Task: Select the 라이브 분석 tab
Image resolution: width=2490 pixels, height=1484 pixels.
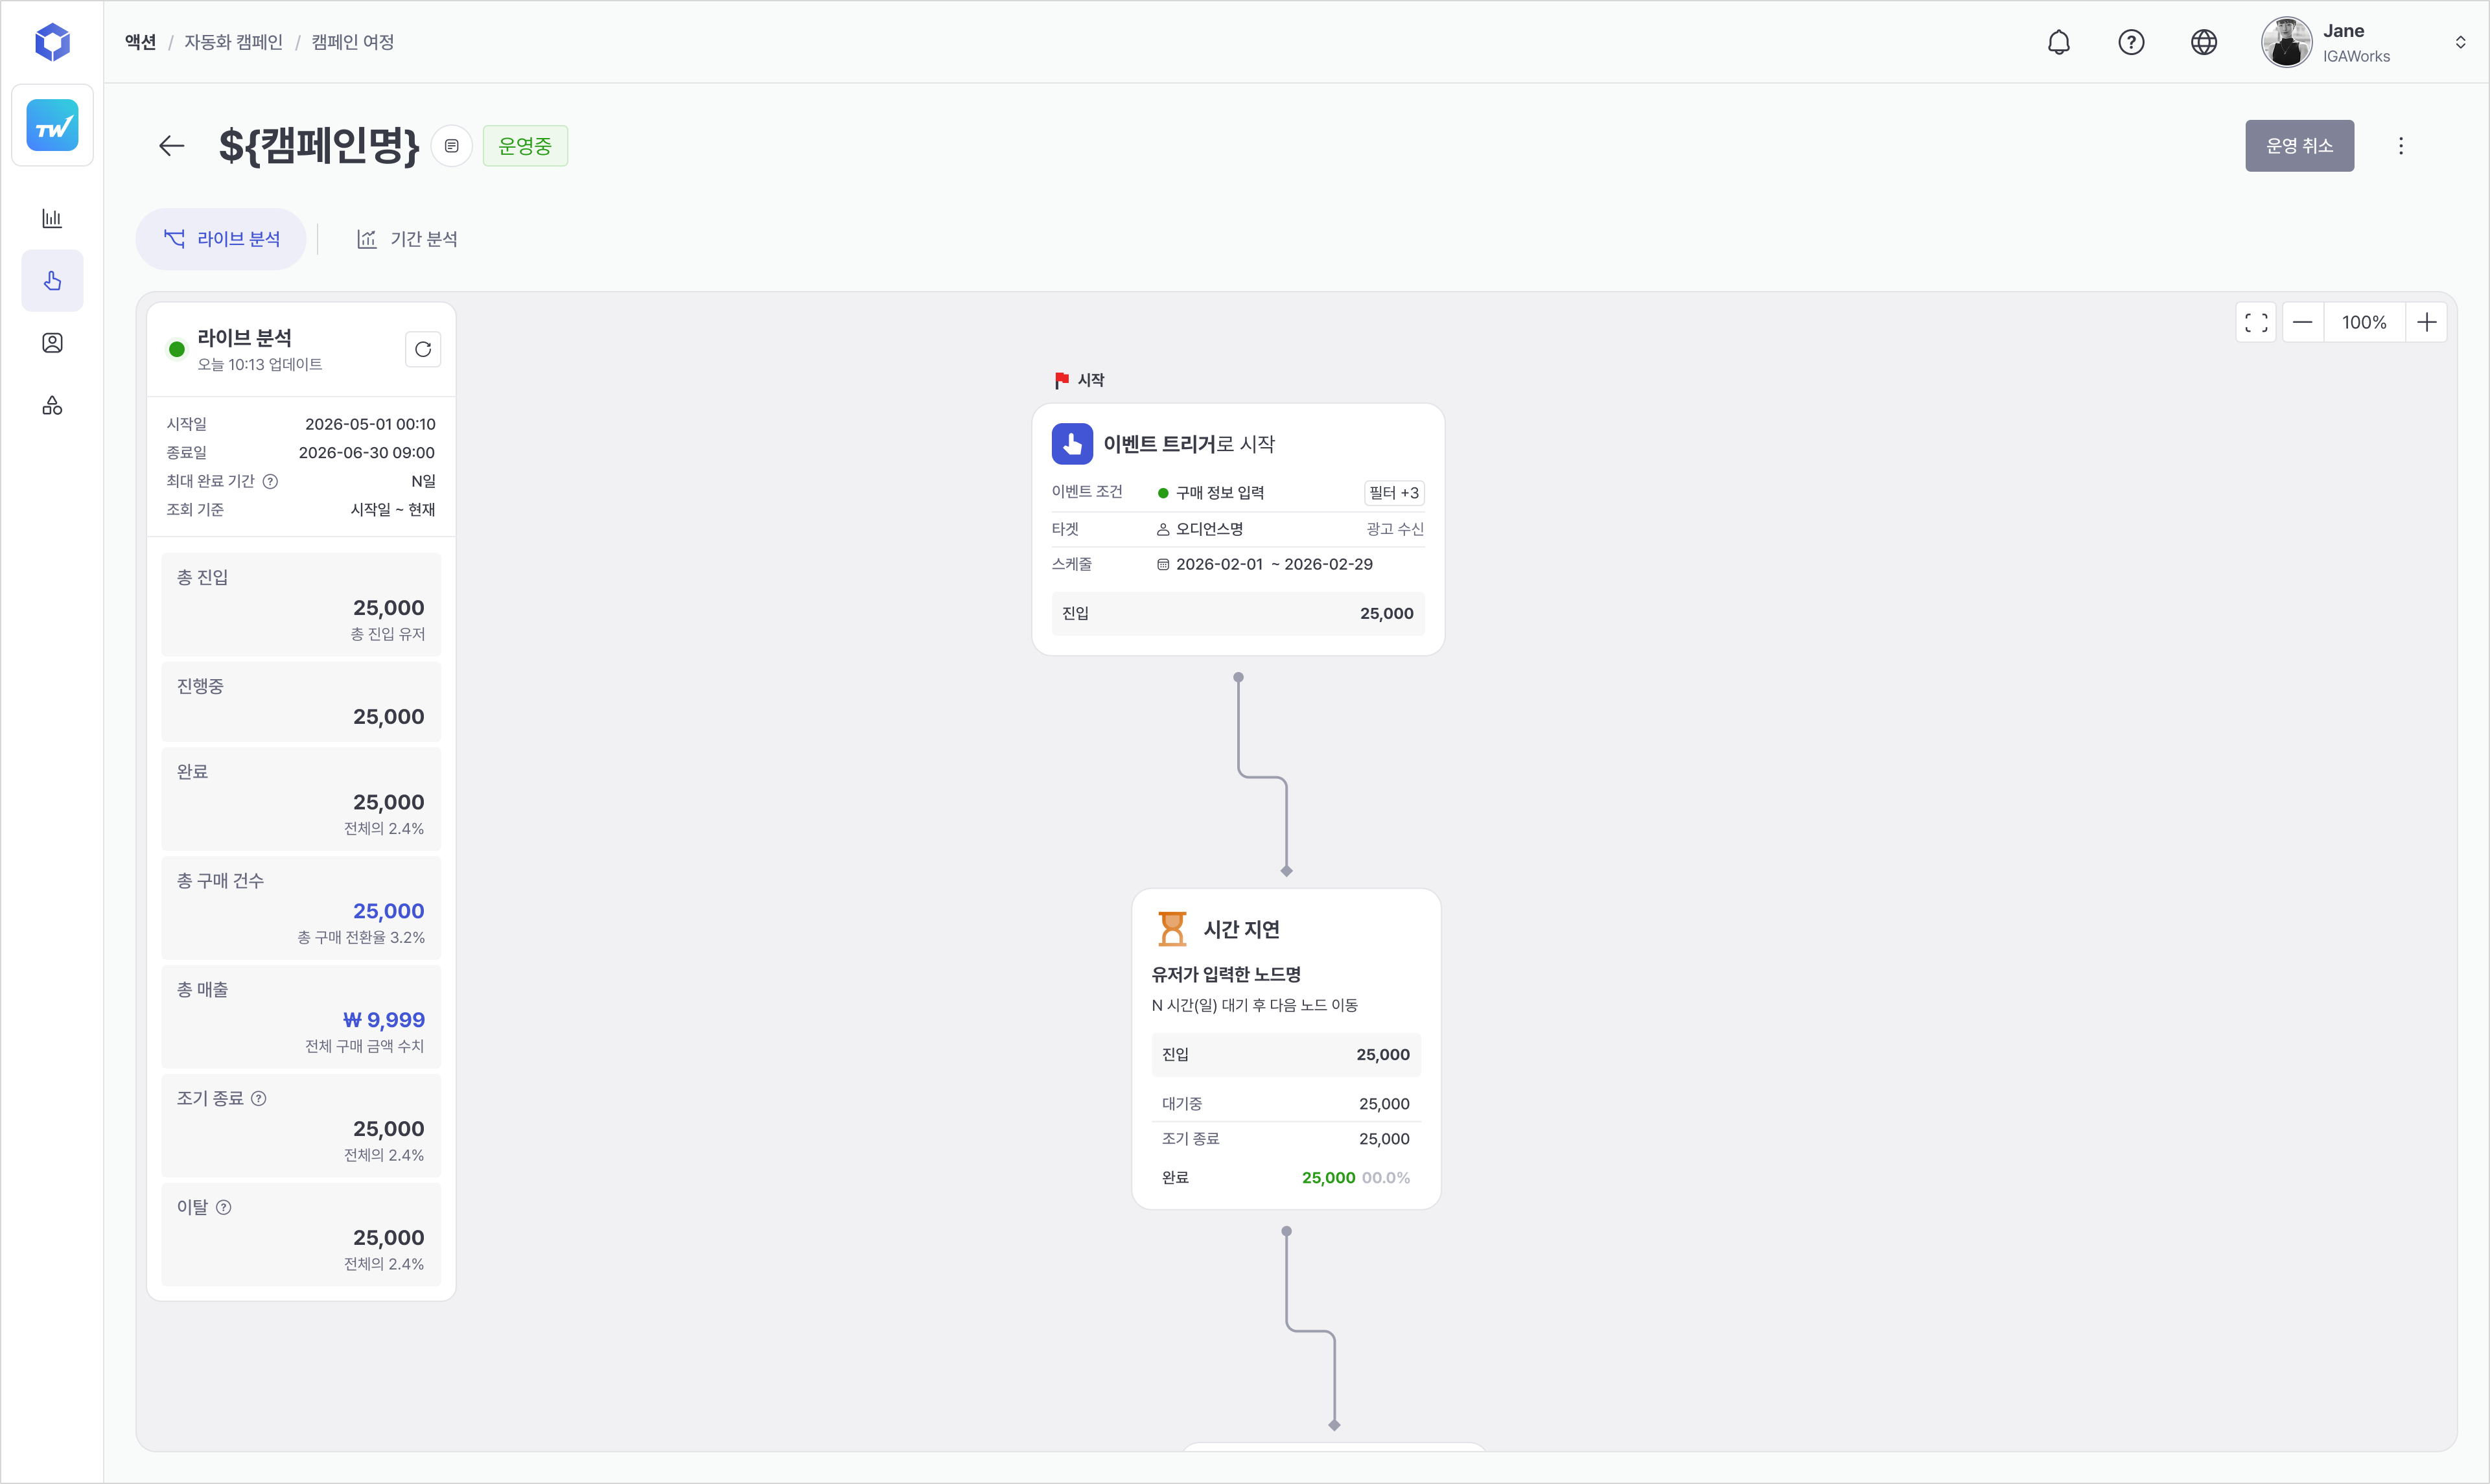Action: [x=221, y=239]
